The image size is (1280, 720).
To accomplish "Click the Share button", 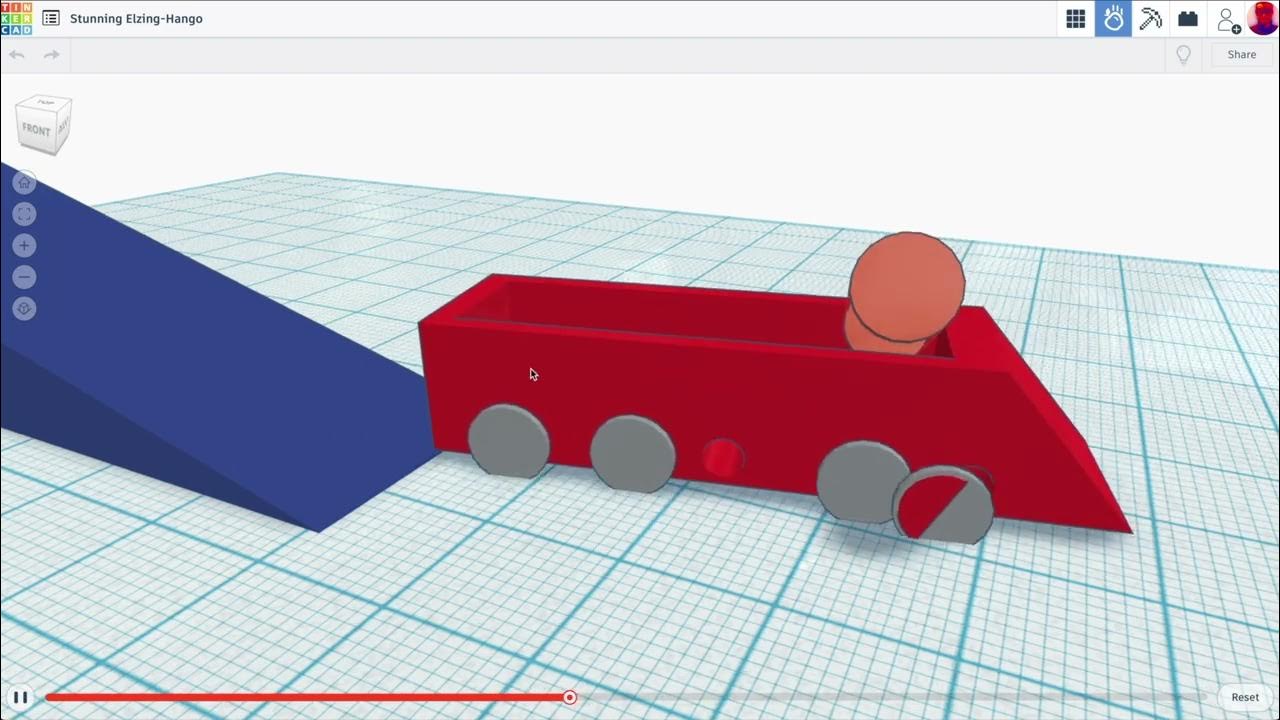I will 1242,55.
